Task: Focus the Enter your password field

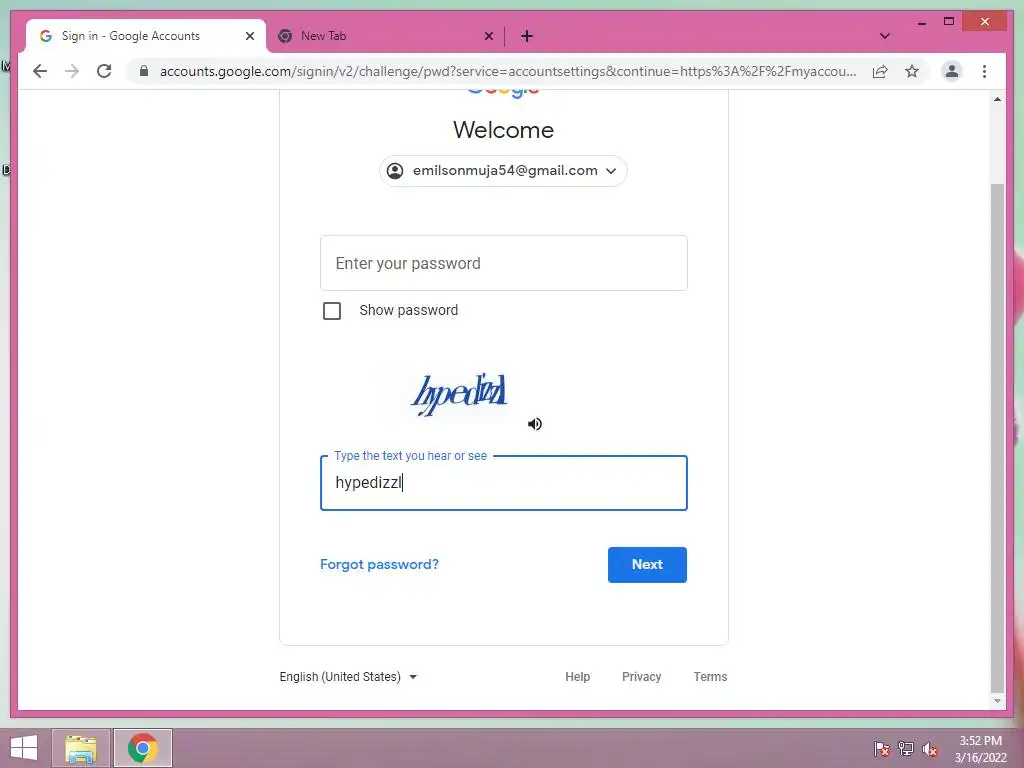Action: 504,263
